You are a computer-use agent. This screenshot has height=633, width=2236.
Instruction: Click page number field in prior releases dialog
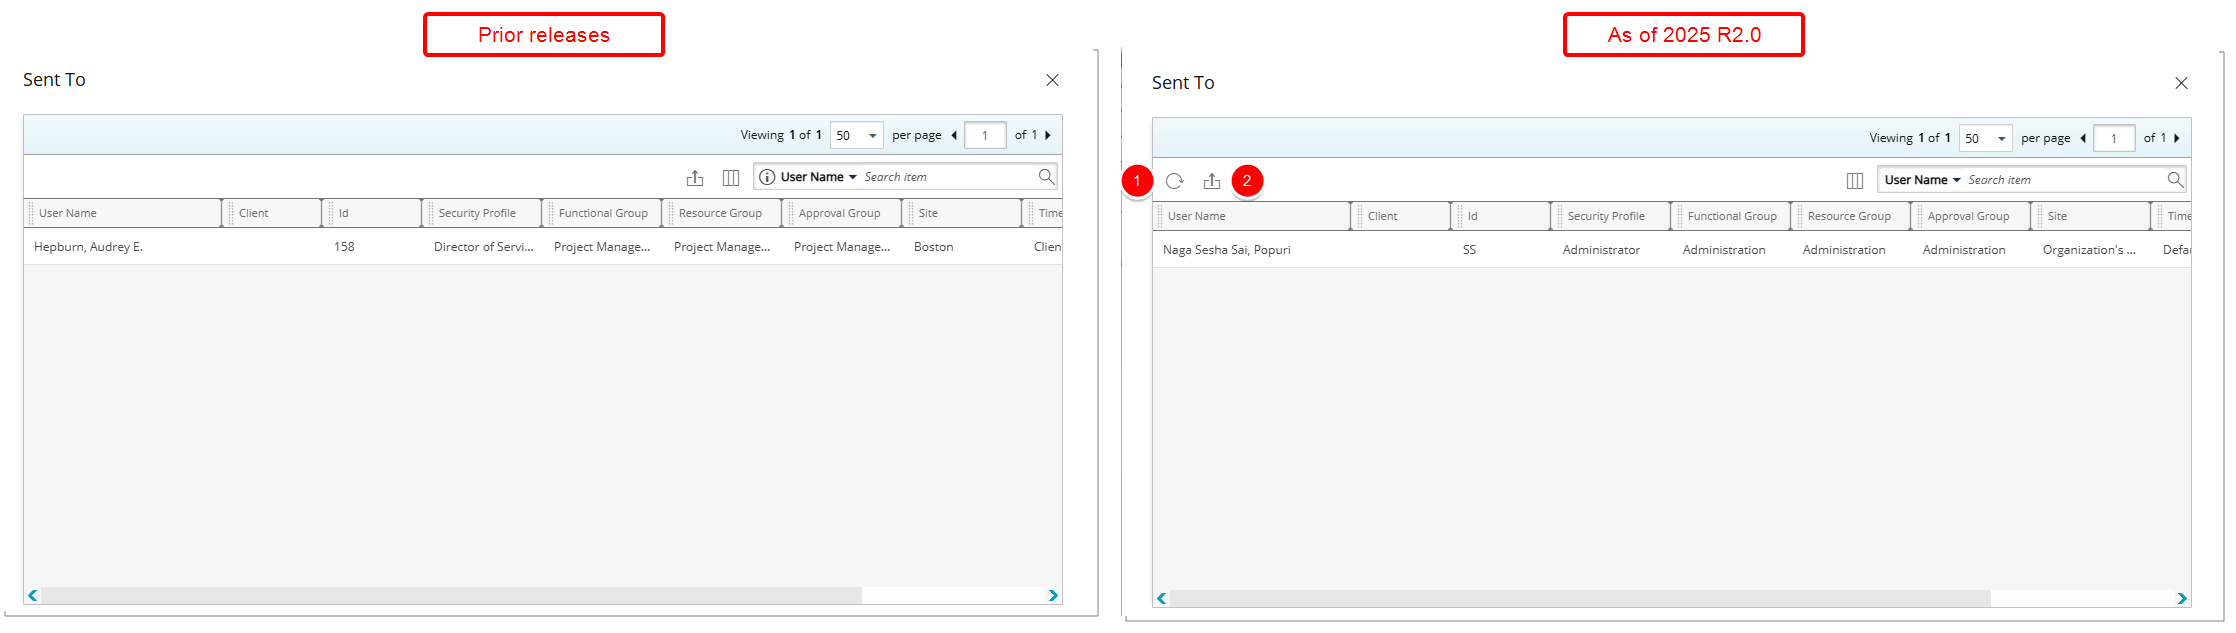tap(985, 135)
